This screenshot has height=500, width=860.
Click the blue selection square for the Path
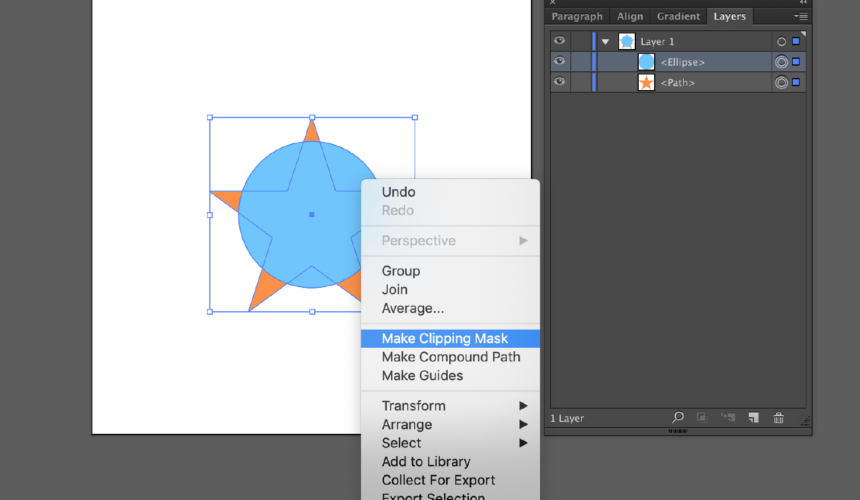click(x=796, y=82)
